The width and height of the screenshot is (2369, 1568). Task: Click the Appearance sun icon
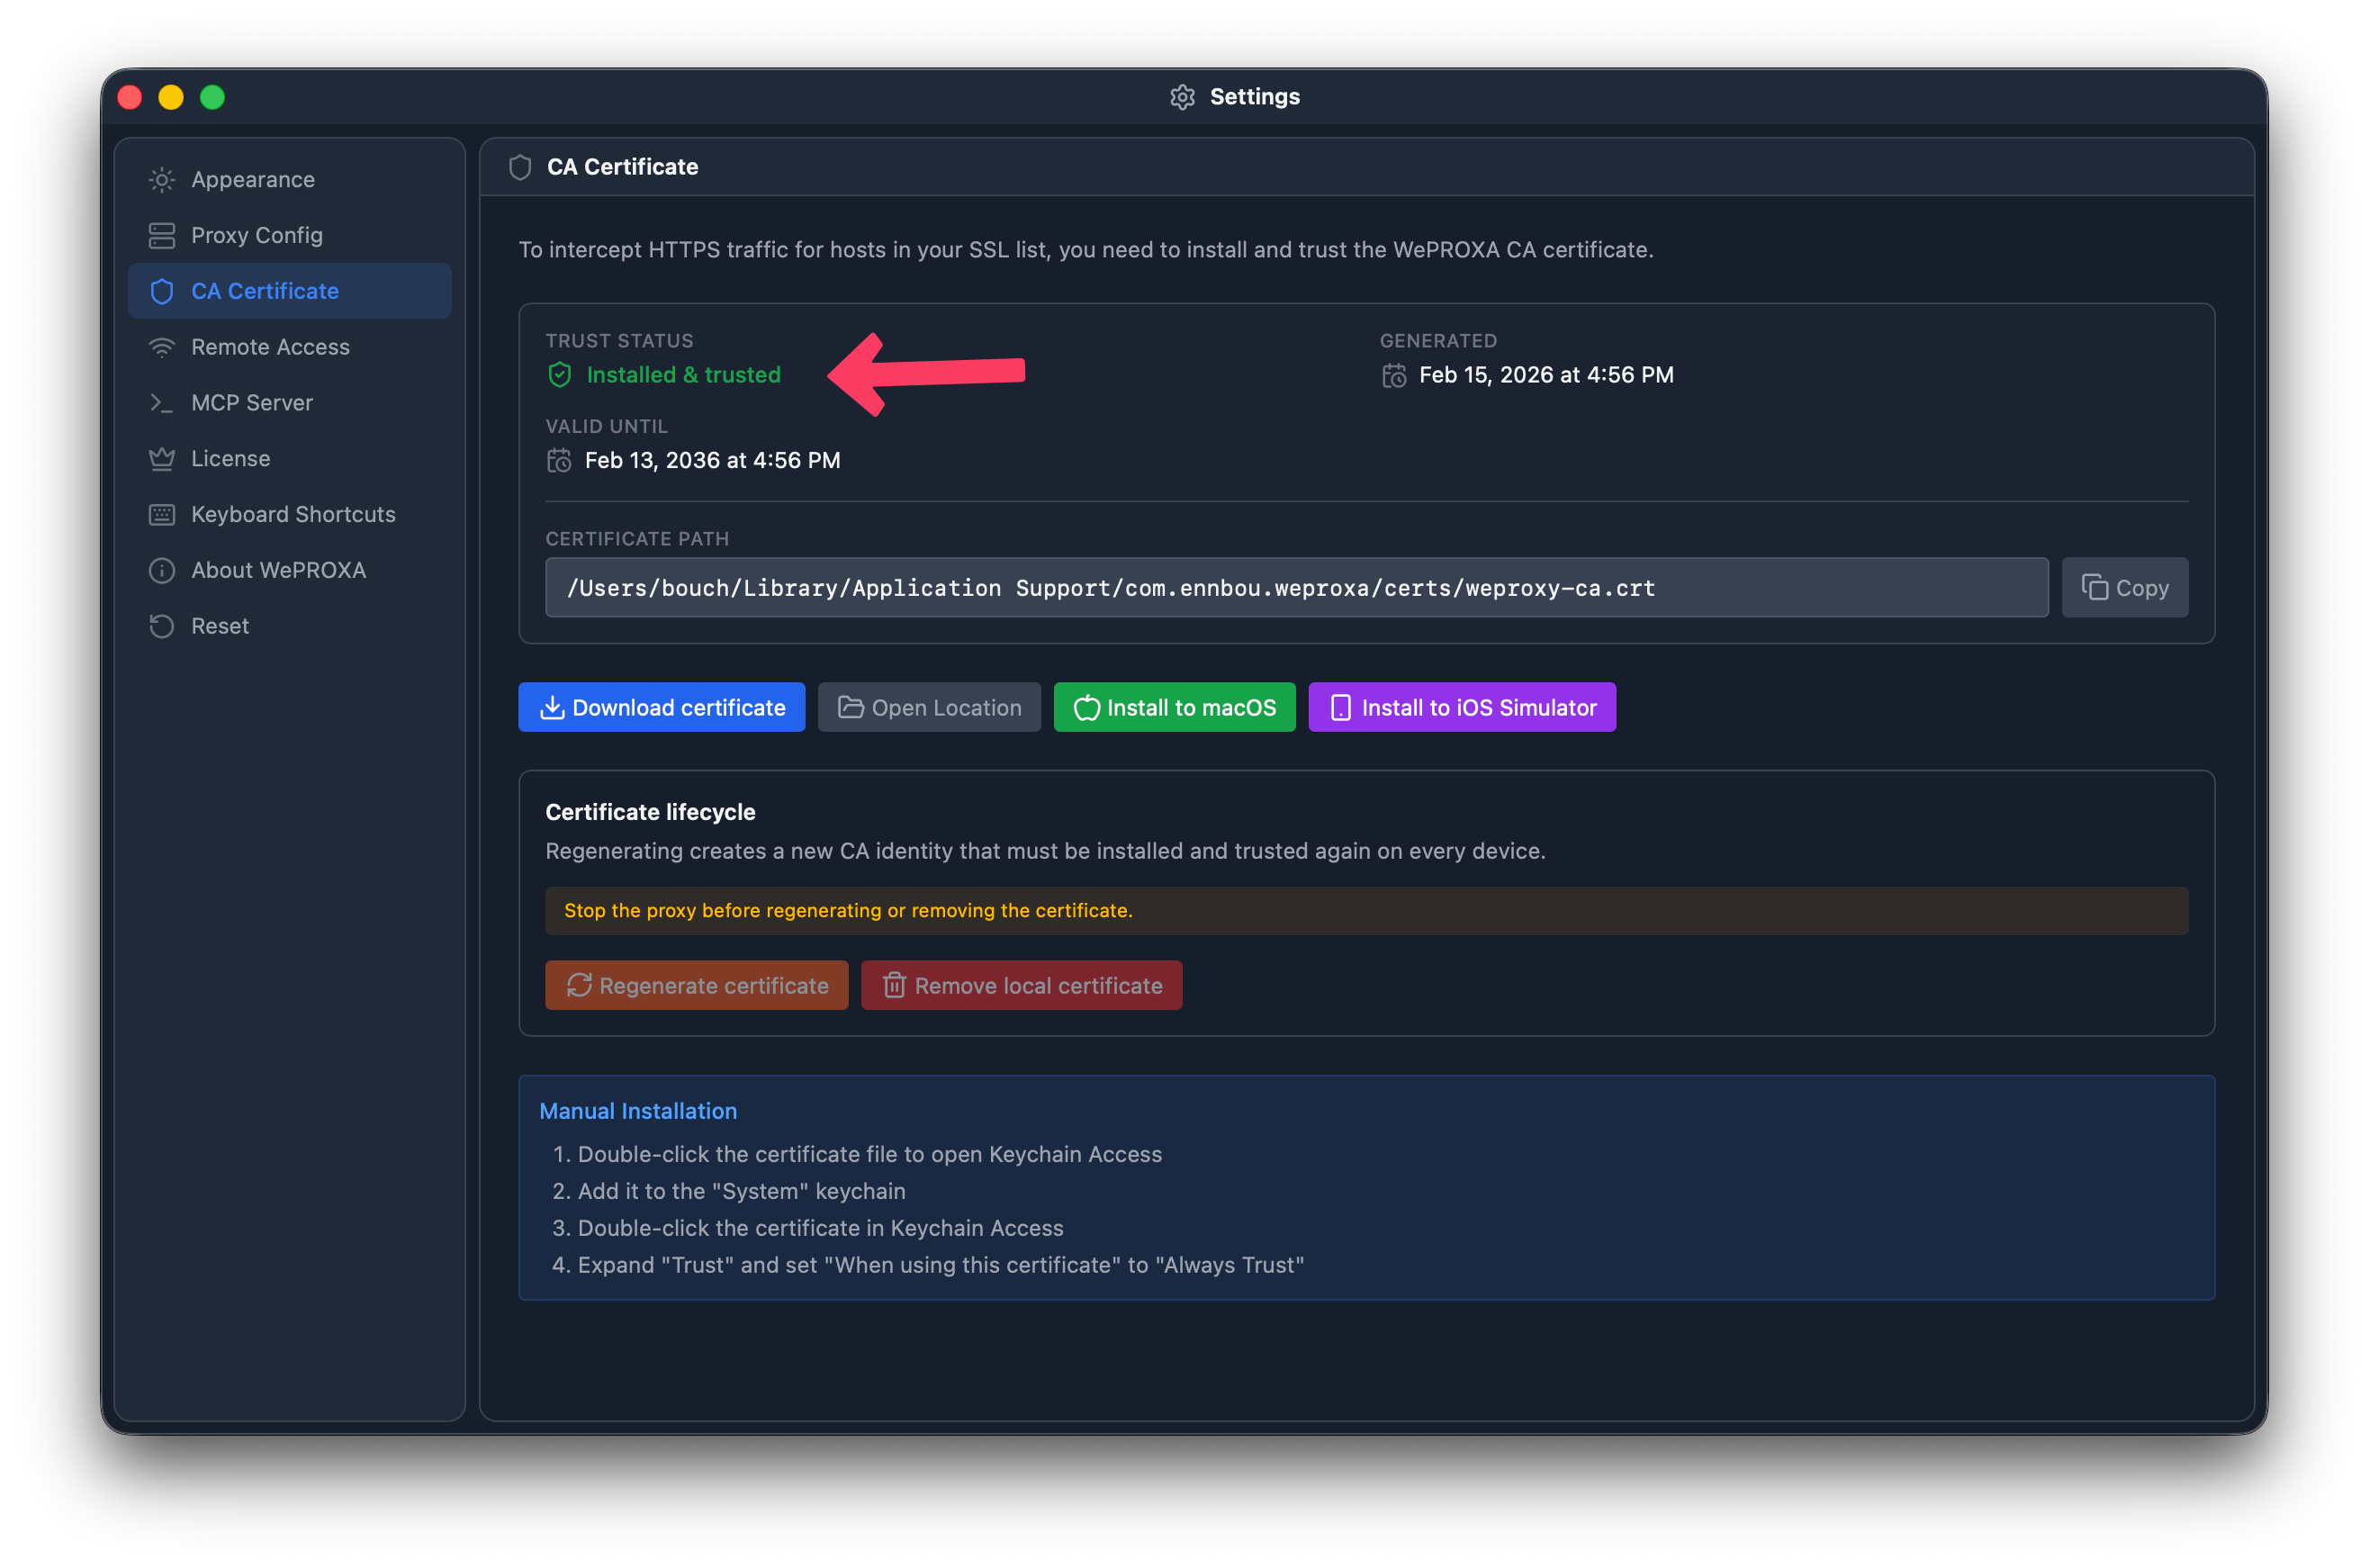[161, 180]
